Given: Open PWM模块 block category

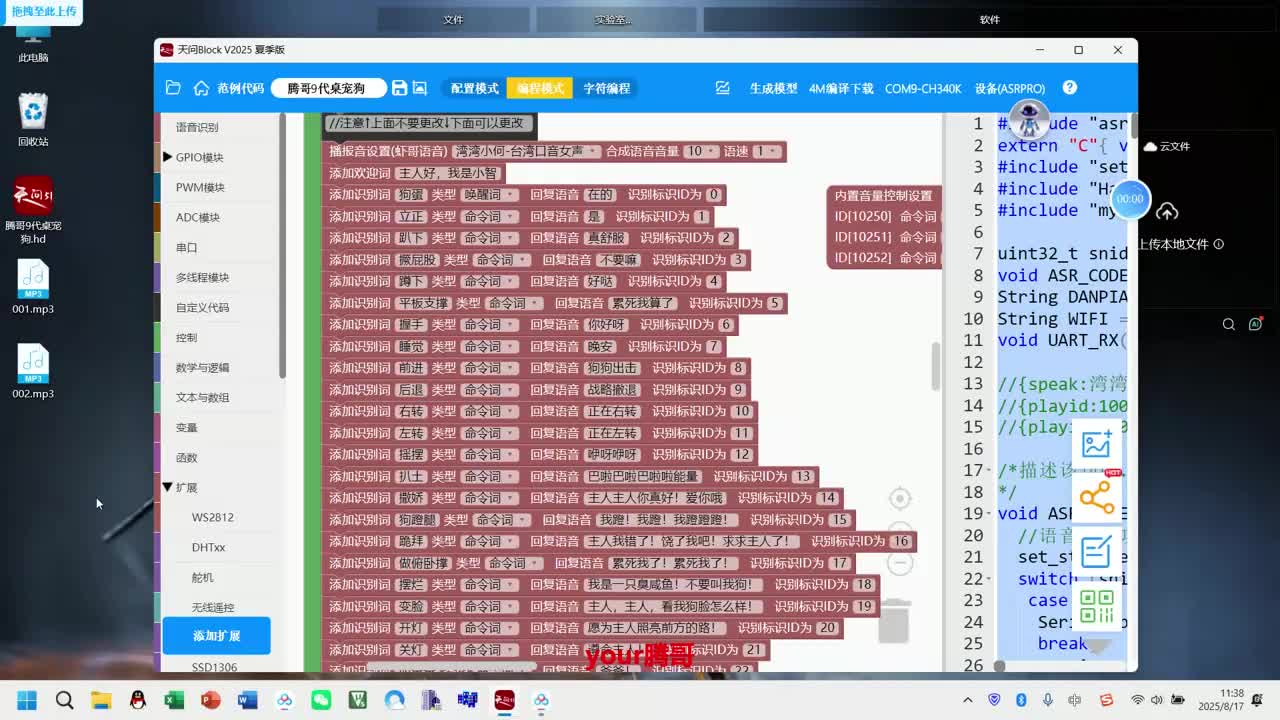Looking at the screenshot, I should coord(200,187).
